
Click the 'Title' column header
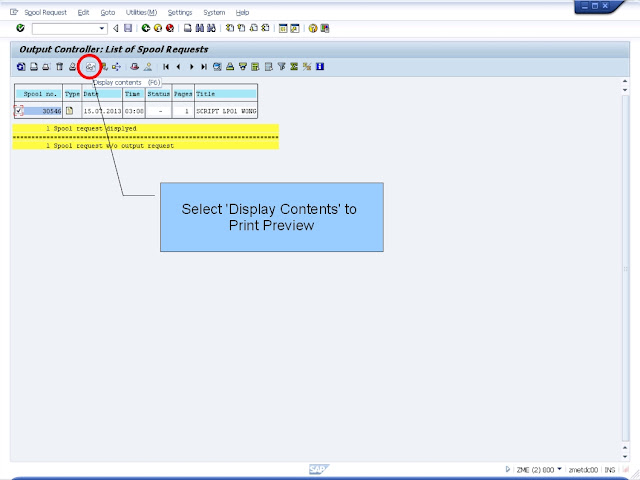[x=226, y=94]
